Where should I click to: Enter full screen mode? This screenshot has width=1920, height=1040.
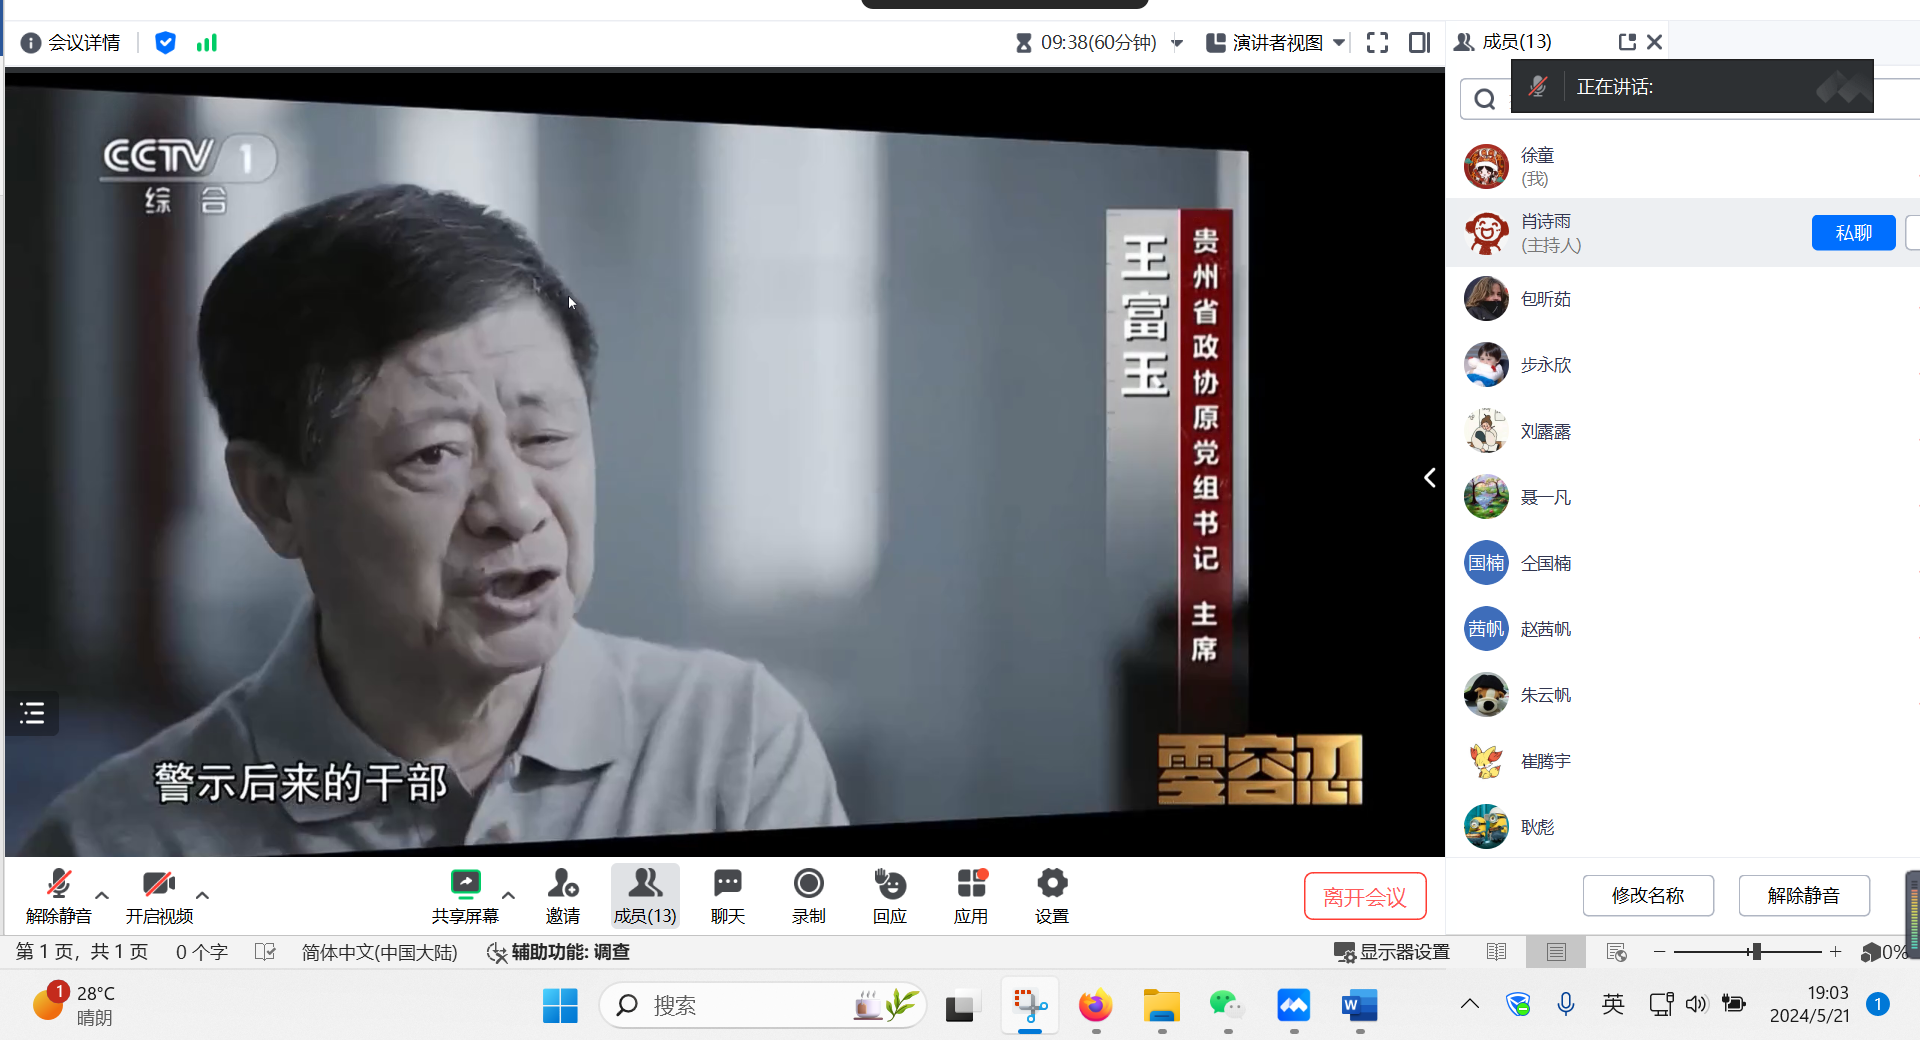coord(1377,42)
